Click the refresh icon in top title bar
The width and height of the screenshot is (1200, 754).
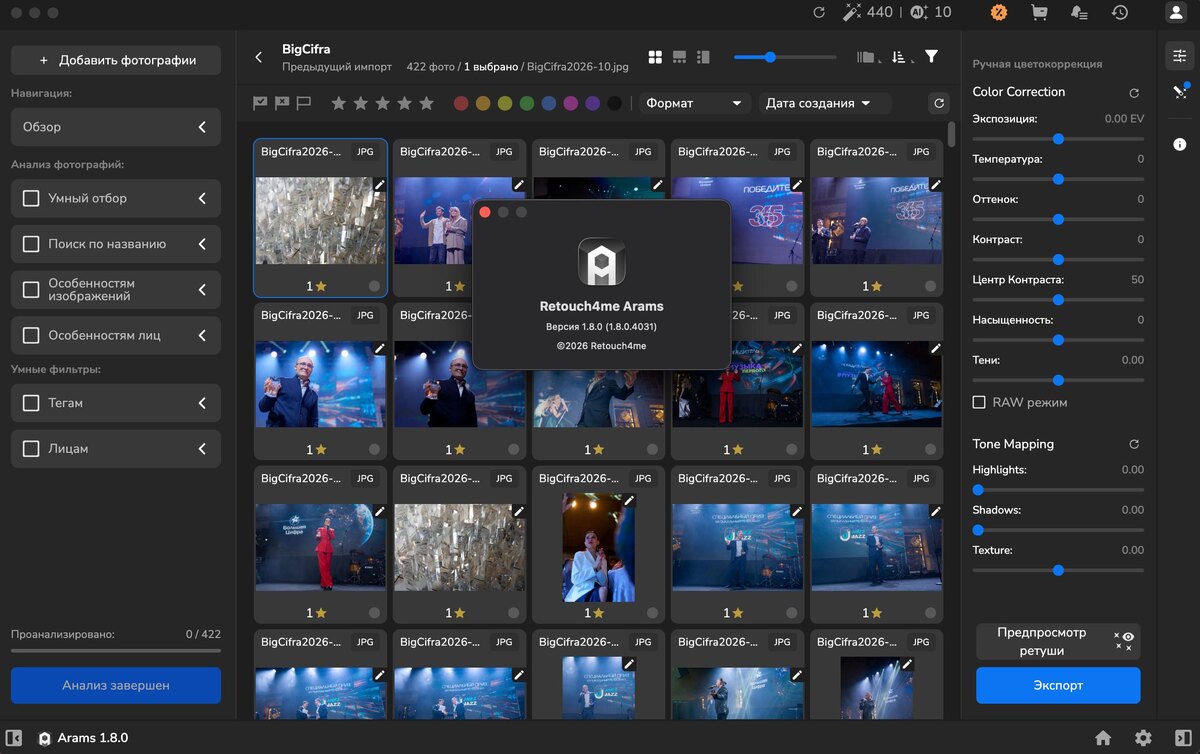point(819,13)
